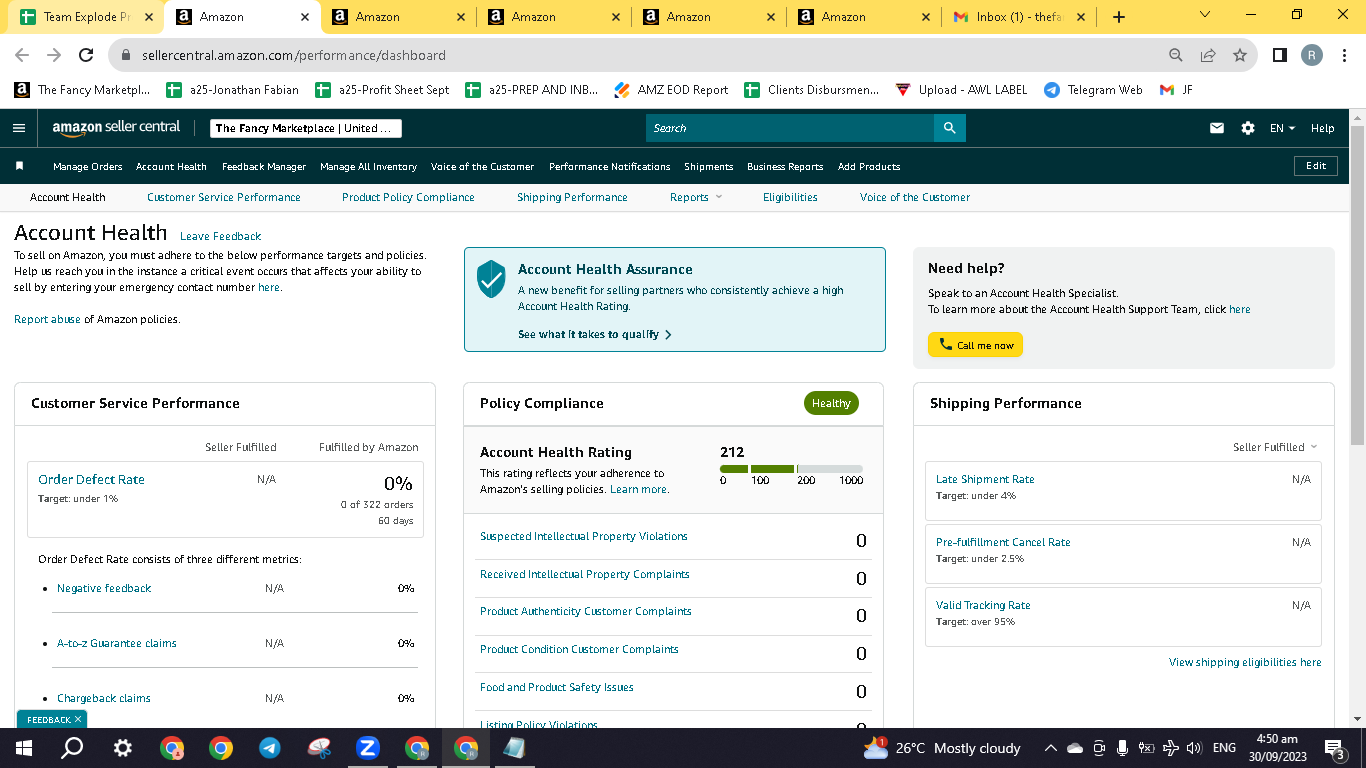1366x768 pixels.
Task: Click the 212 Account Health Rating value
Action: click(x=732, y=452)
